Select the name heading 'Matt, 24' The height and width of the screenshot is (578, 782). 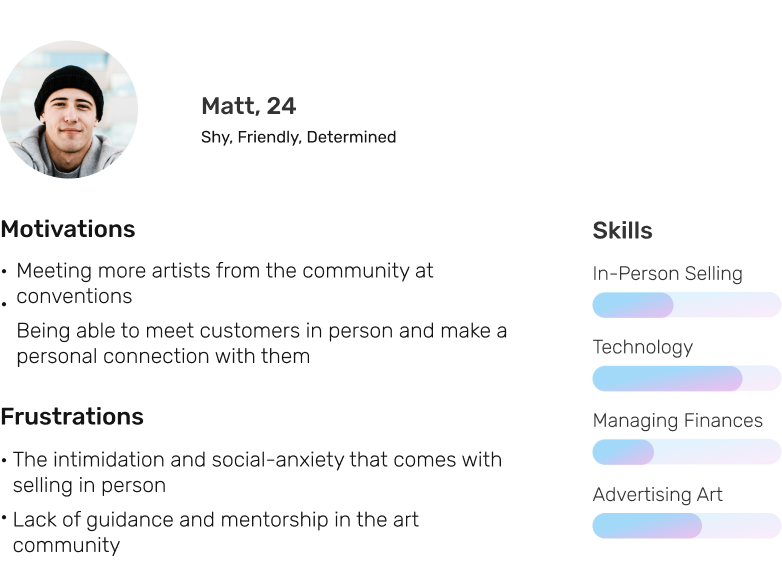[248, 106]
